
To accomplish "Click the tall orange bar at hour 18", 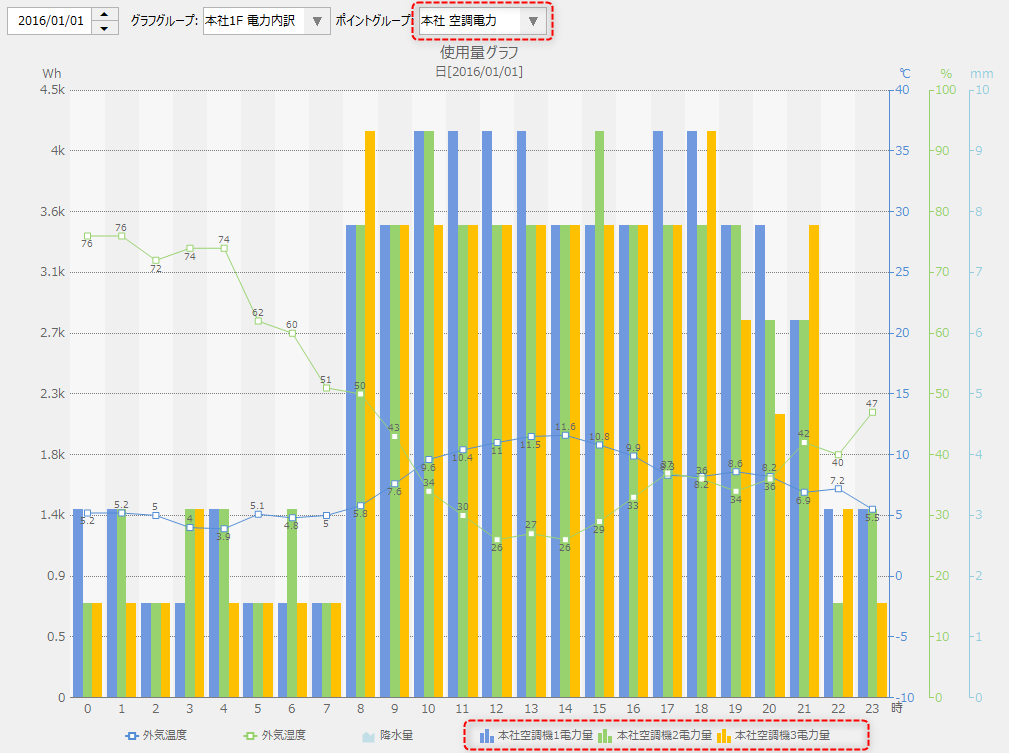I will (x=711, y=414).
